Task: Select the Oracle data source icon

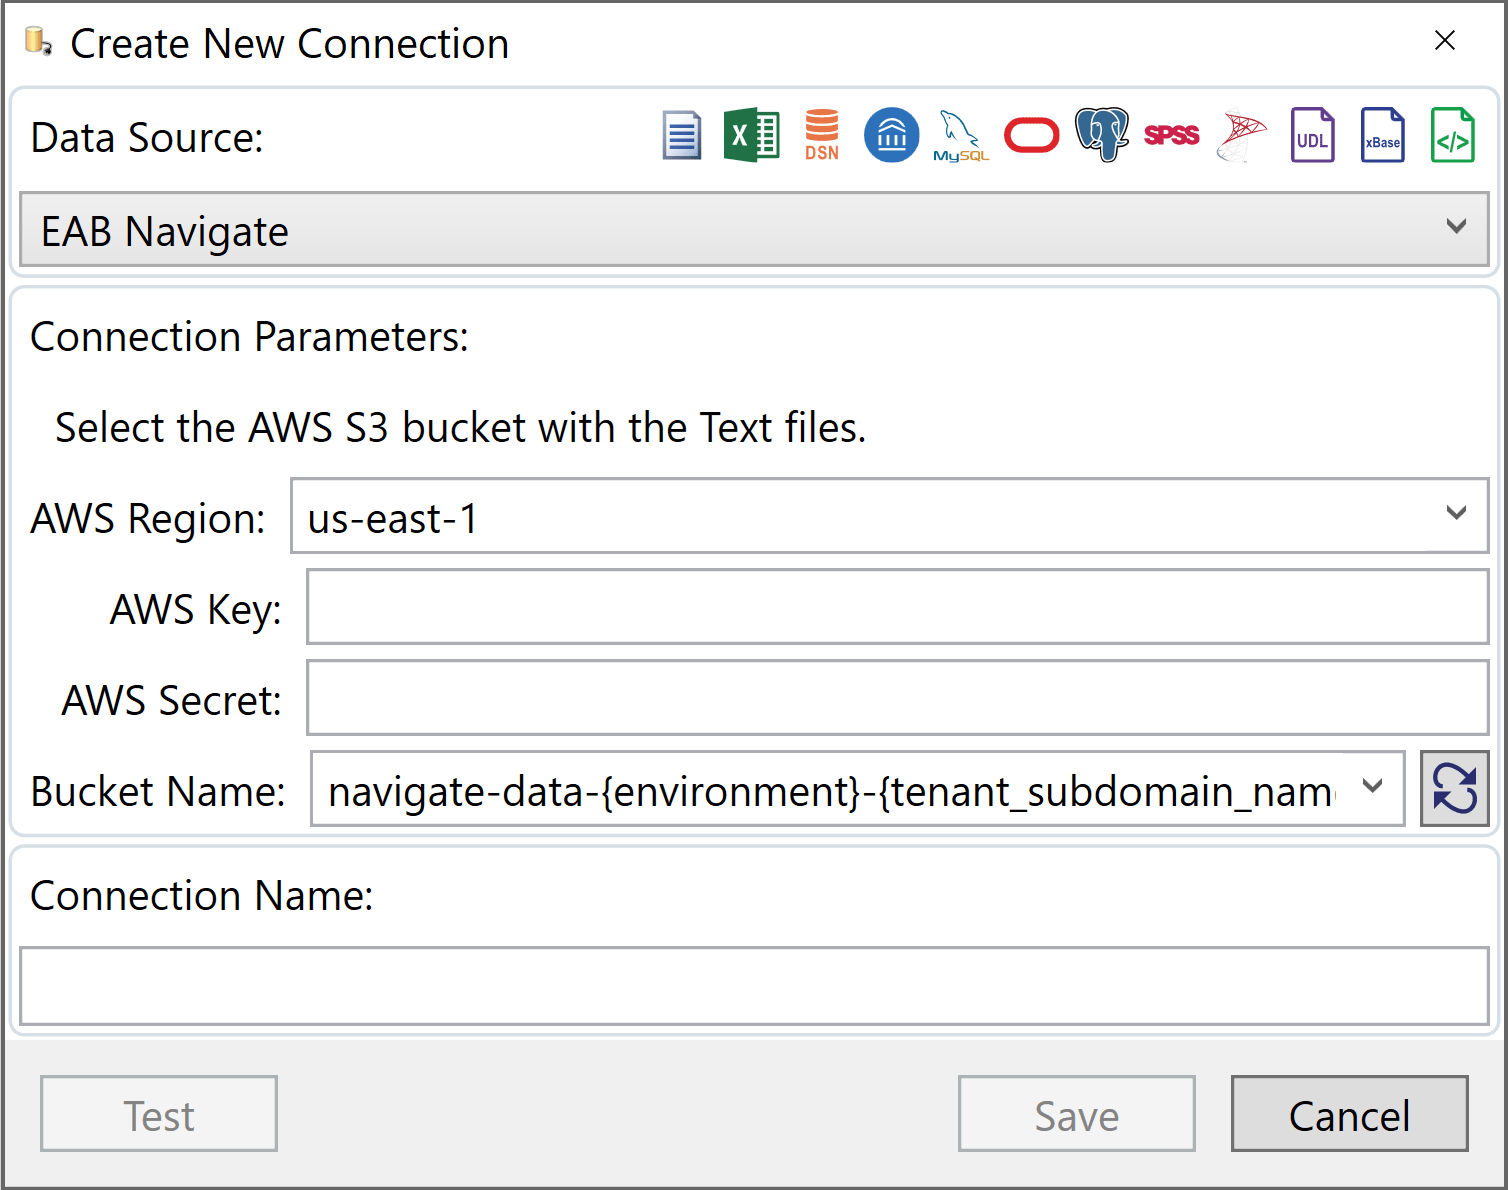Action: [x=1031, y=135]
